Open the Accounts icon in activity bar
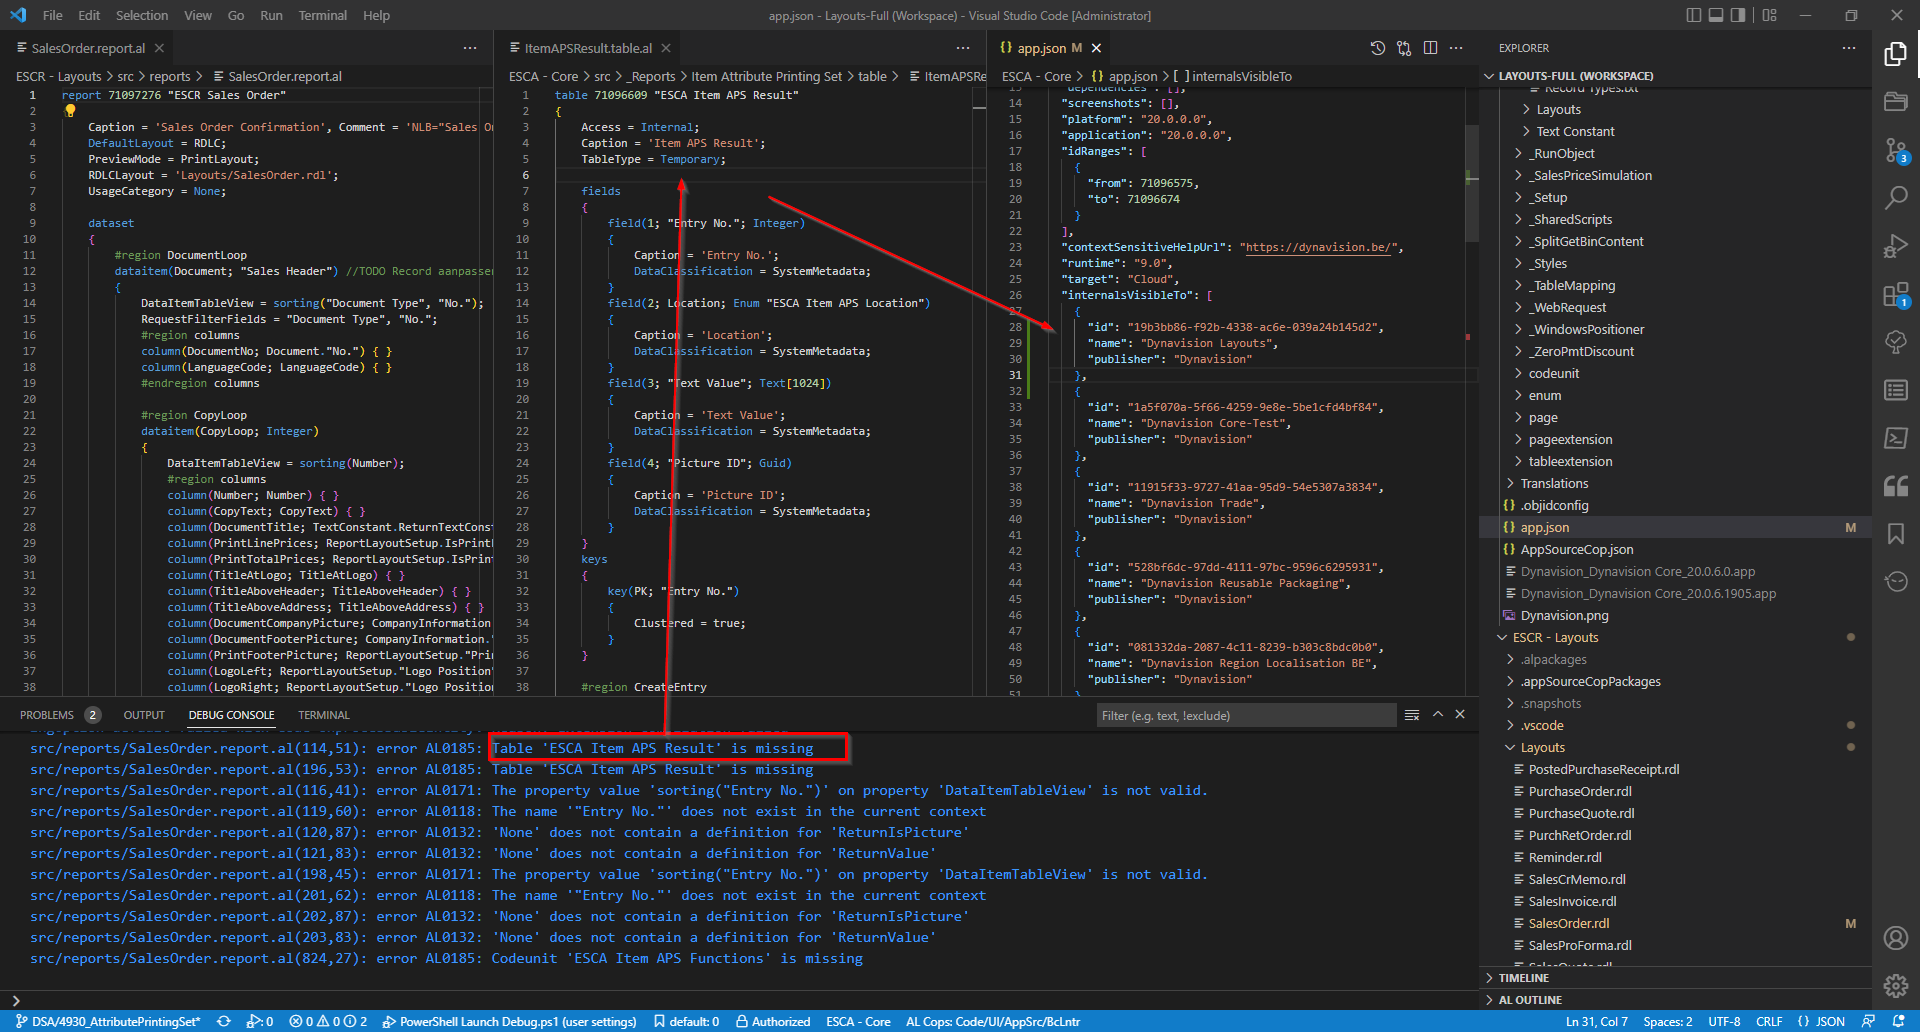 1896,938
